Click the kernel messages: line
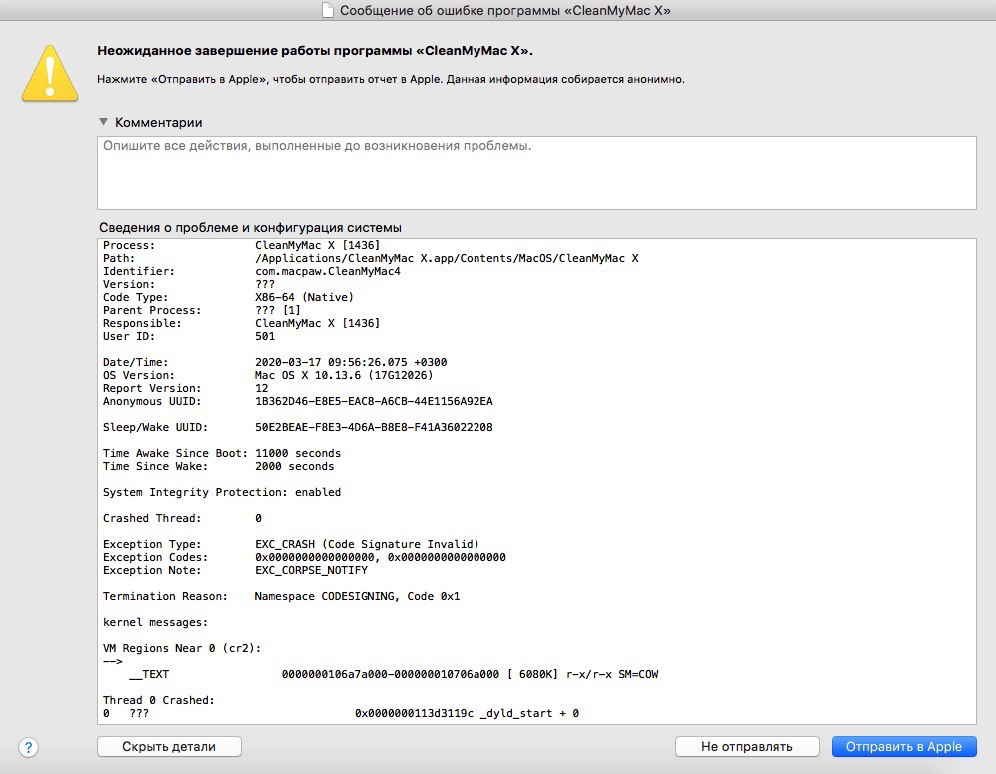Viewport: 996px width, 774px height. tap(155, 622)
